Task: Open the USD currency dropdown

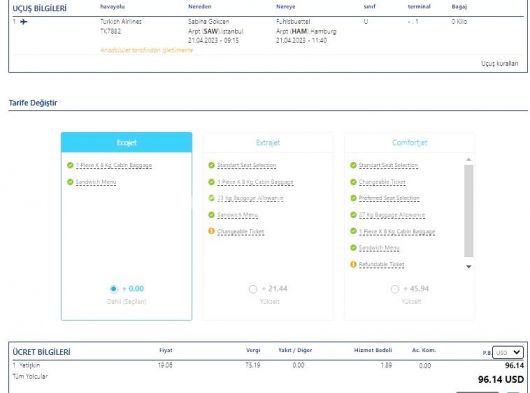Action: (508, 352)
